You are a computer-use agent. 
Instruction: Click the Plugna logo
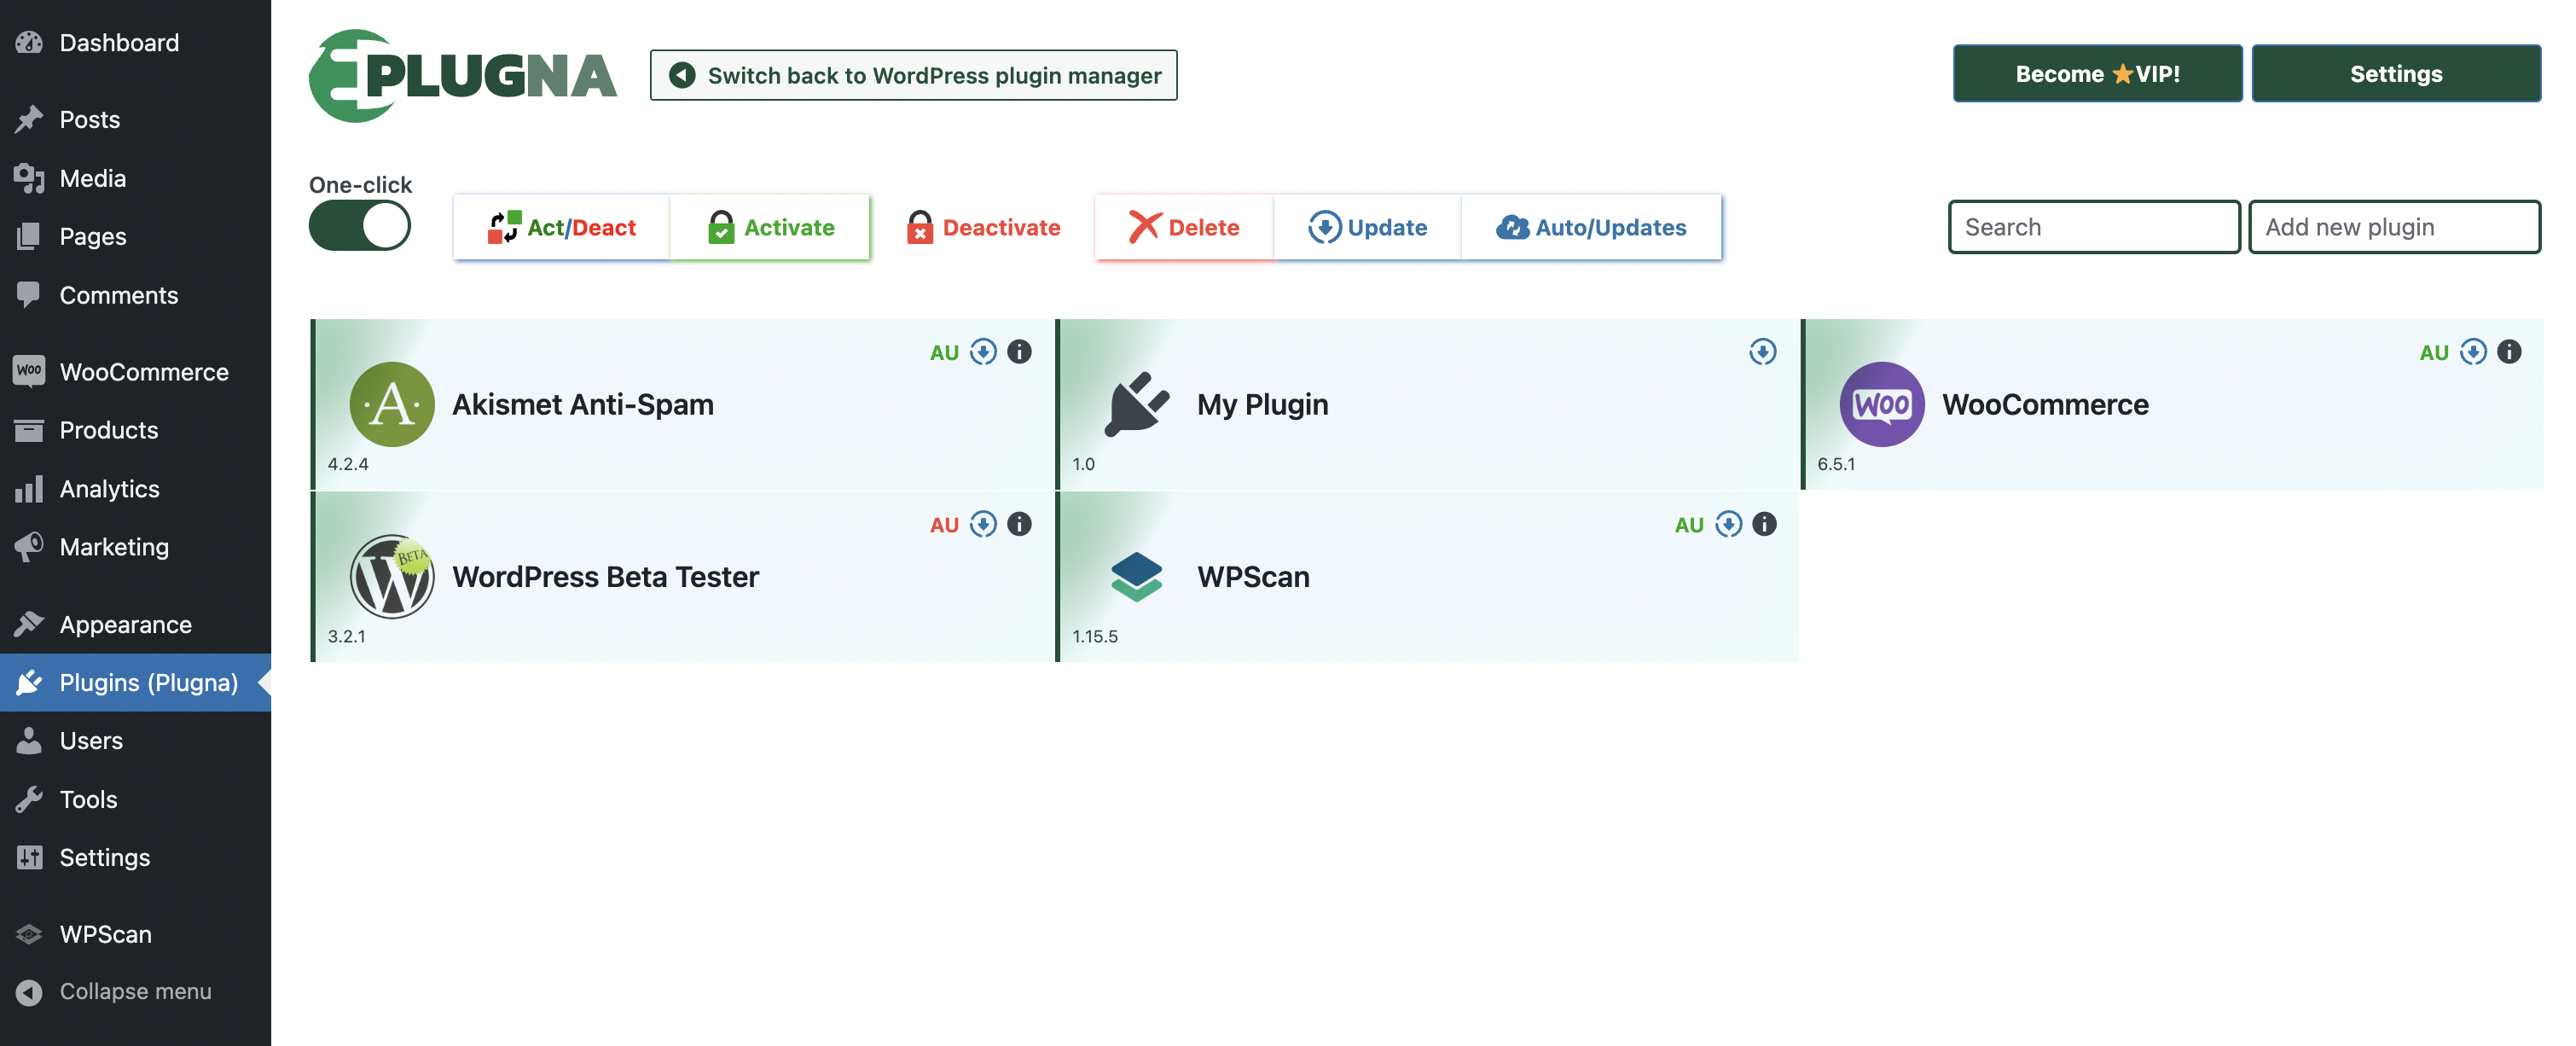click(x=463, y=76)
